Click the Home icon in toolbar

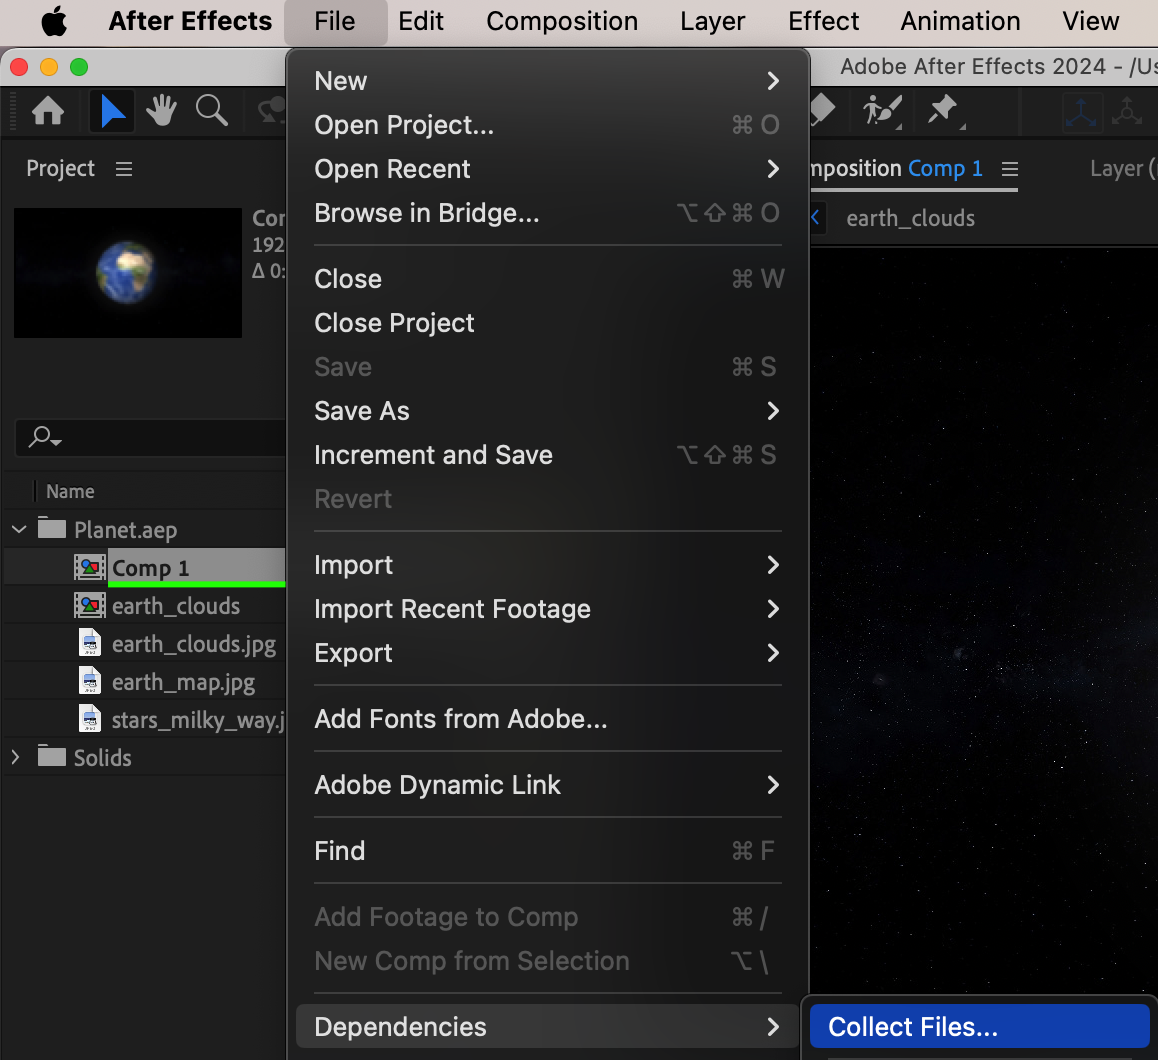(x=48, y=112)
